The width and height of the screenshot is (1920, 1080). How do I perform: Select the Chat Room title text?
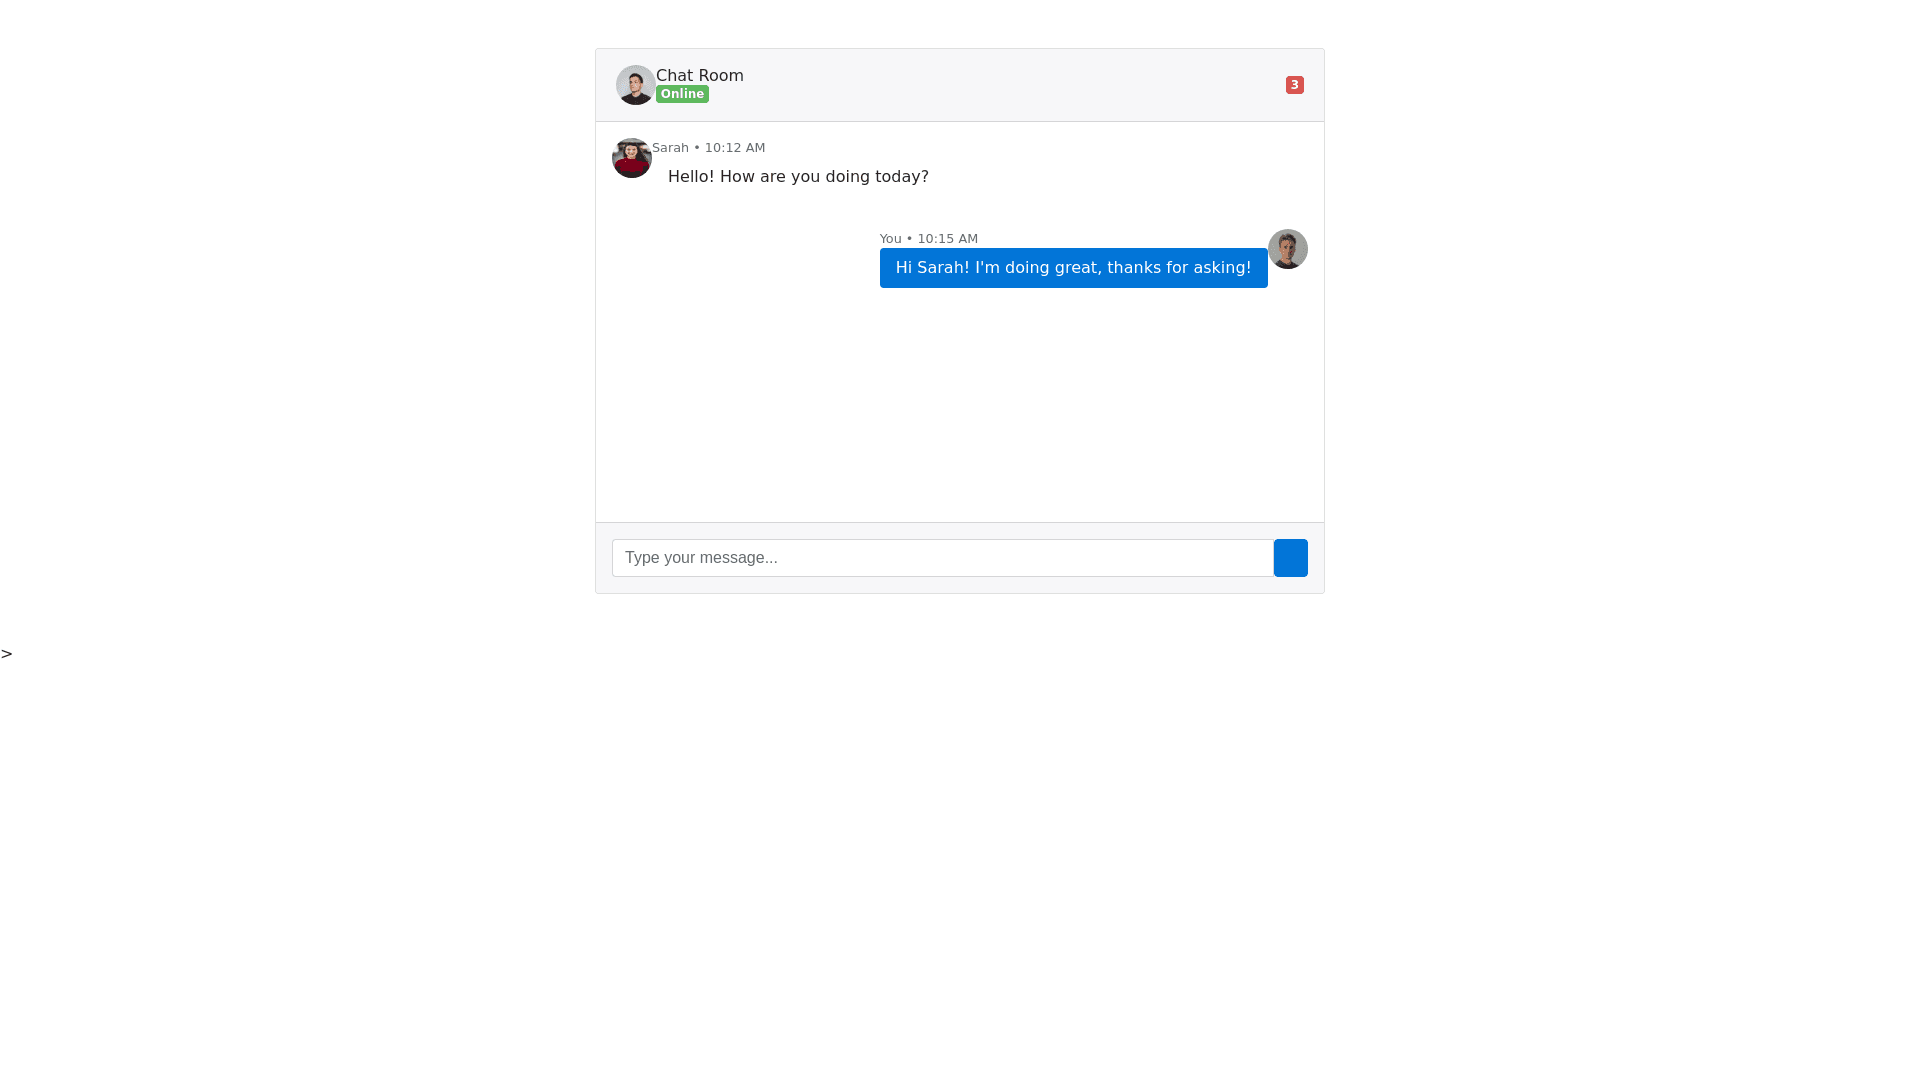pyautogui.click(x=700, y=75)
